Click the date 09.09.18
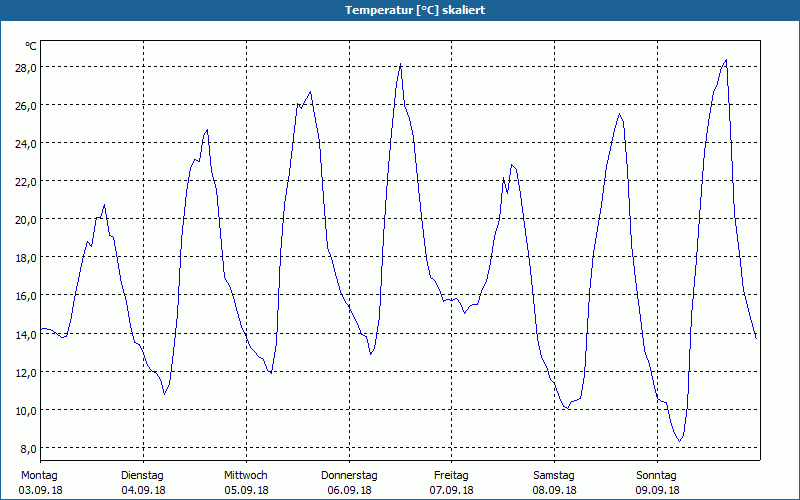Image resolution: width=800 pixels, height=500 pixels. tap(657, 490)
